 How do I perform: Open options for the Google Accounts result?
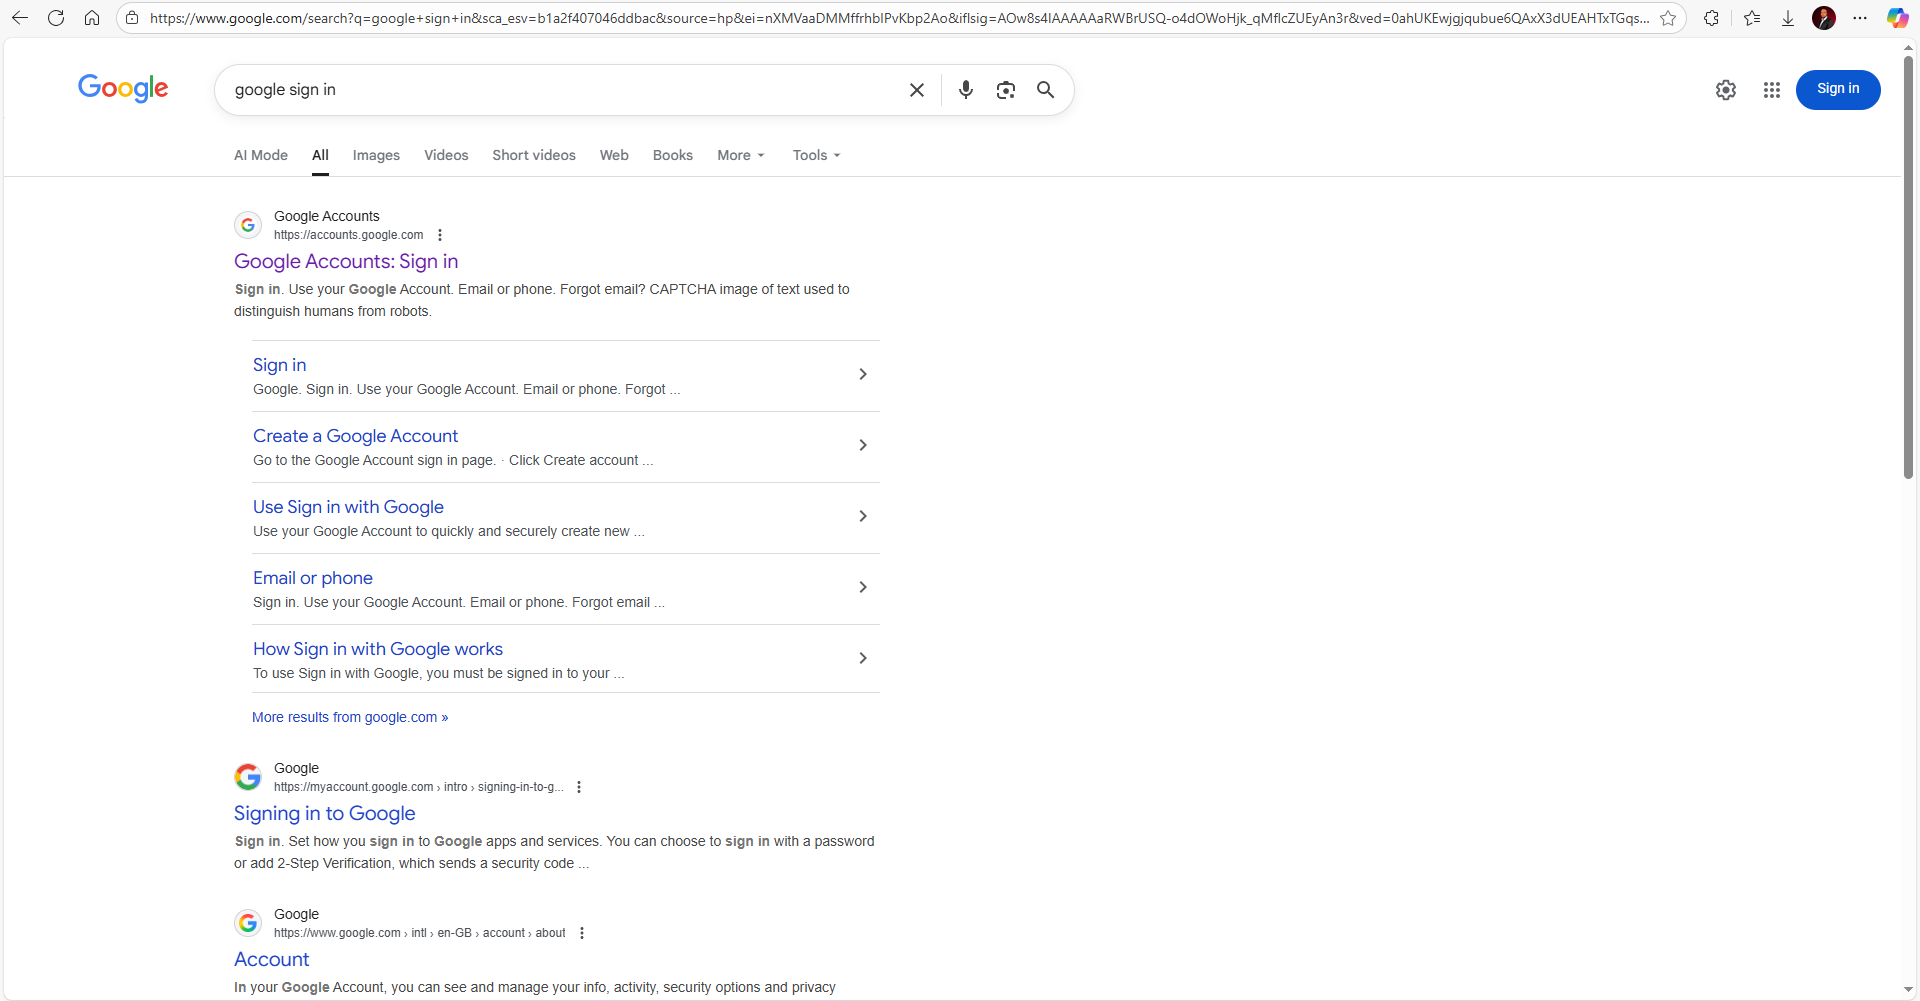[x=440, y=235]
